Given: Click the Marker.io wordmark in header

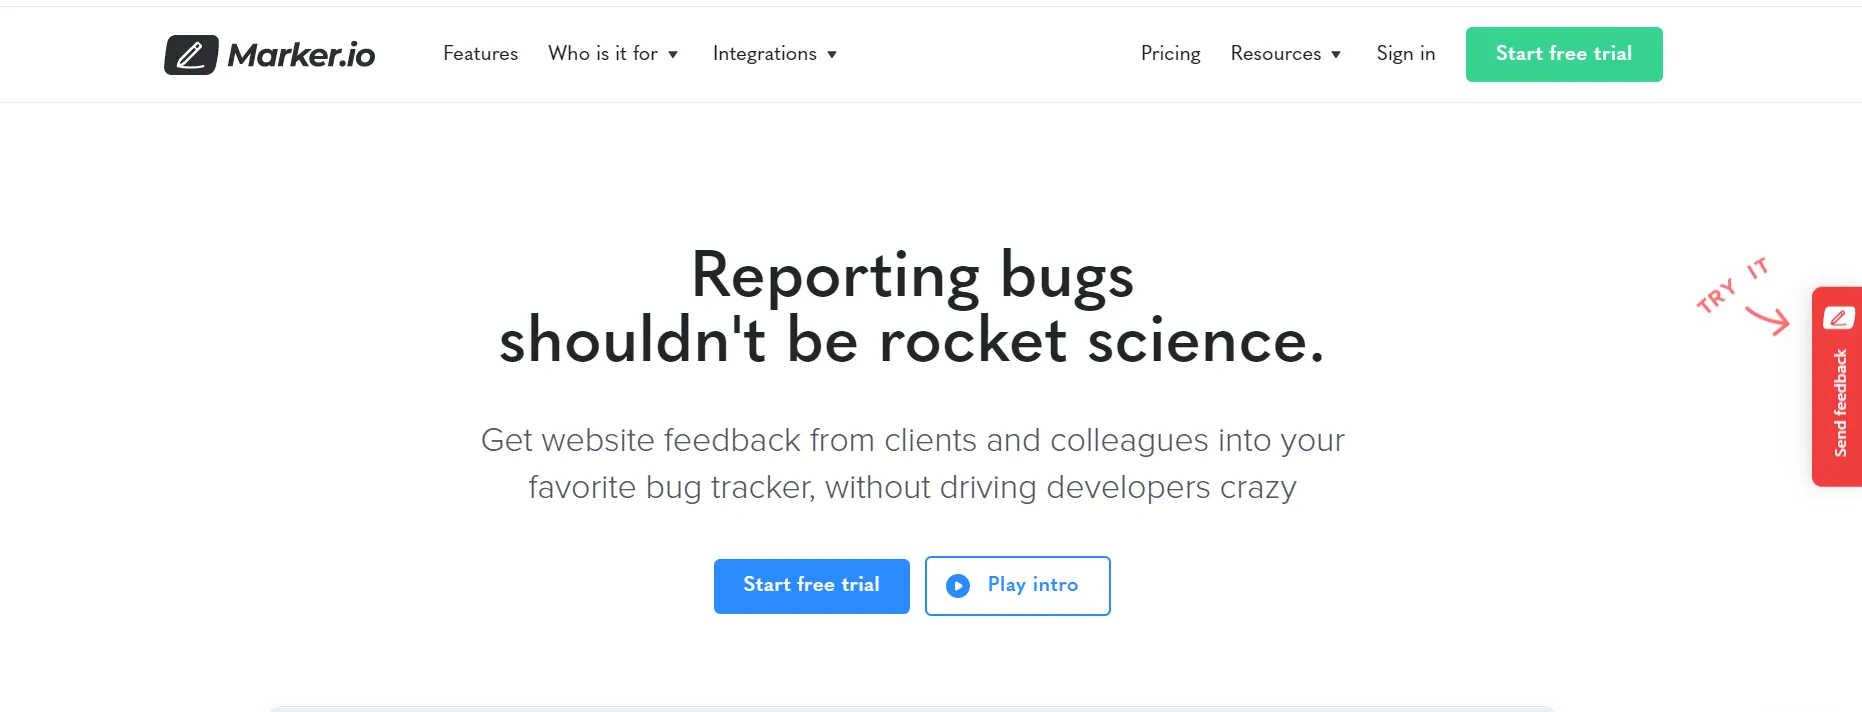Looking at the screenshot, I should coord(301,55).
